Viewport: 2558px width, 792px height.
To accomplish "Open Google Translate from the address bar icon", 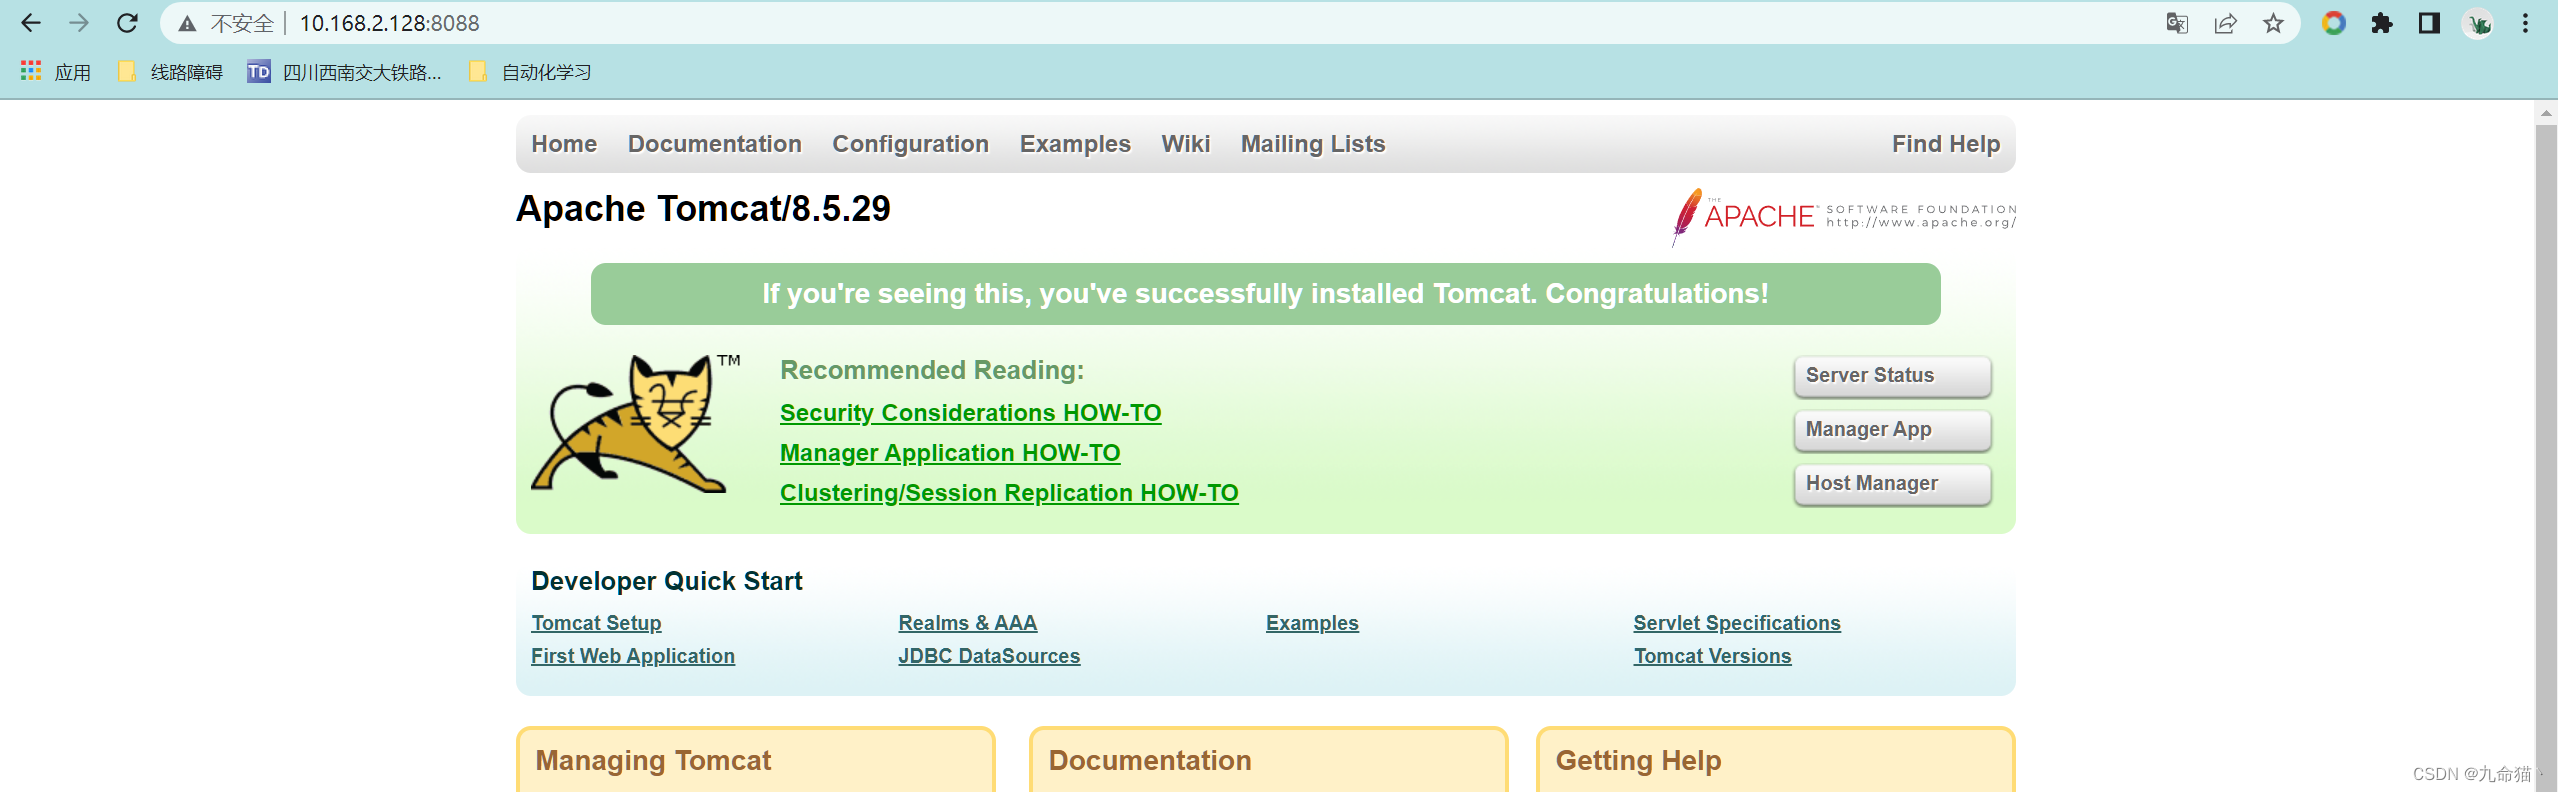I will point(2180,23).
